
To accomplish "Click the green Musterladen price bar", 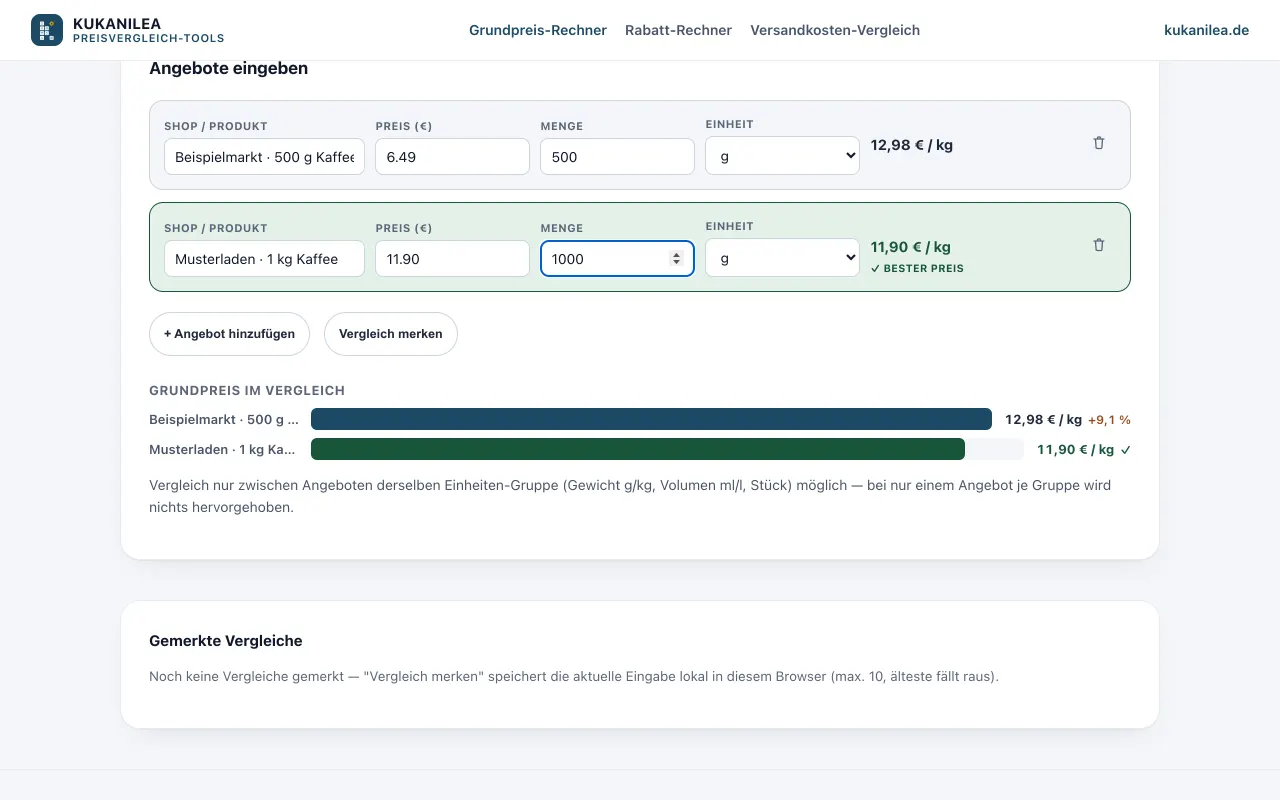I will coord(638,450).
